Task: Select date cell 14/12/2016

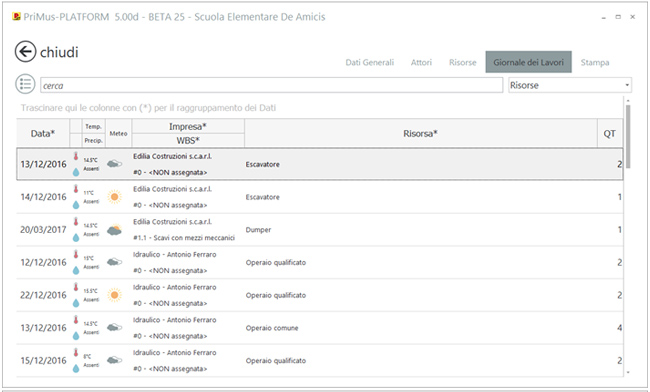Action: 44,197
